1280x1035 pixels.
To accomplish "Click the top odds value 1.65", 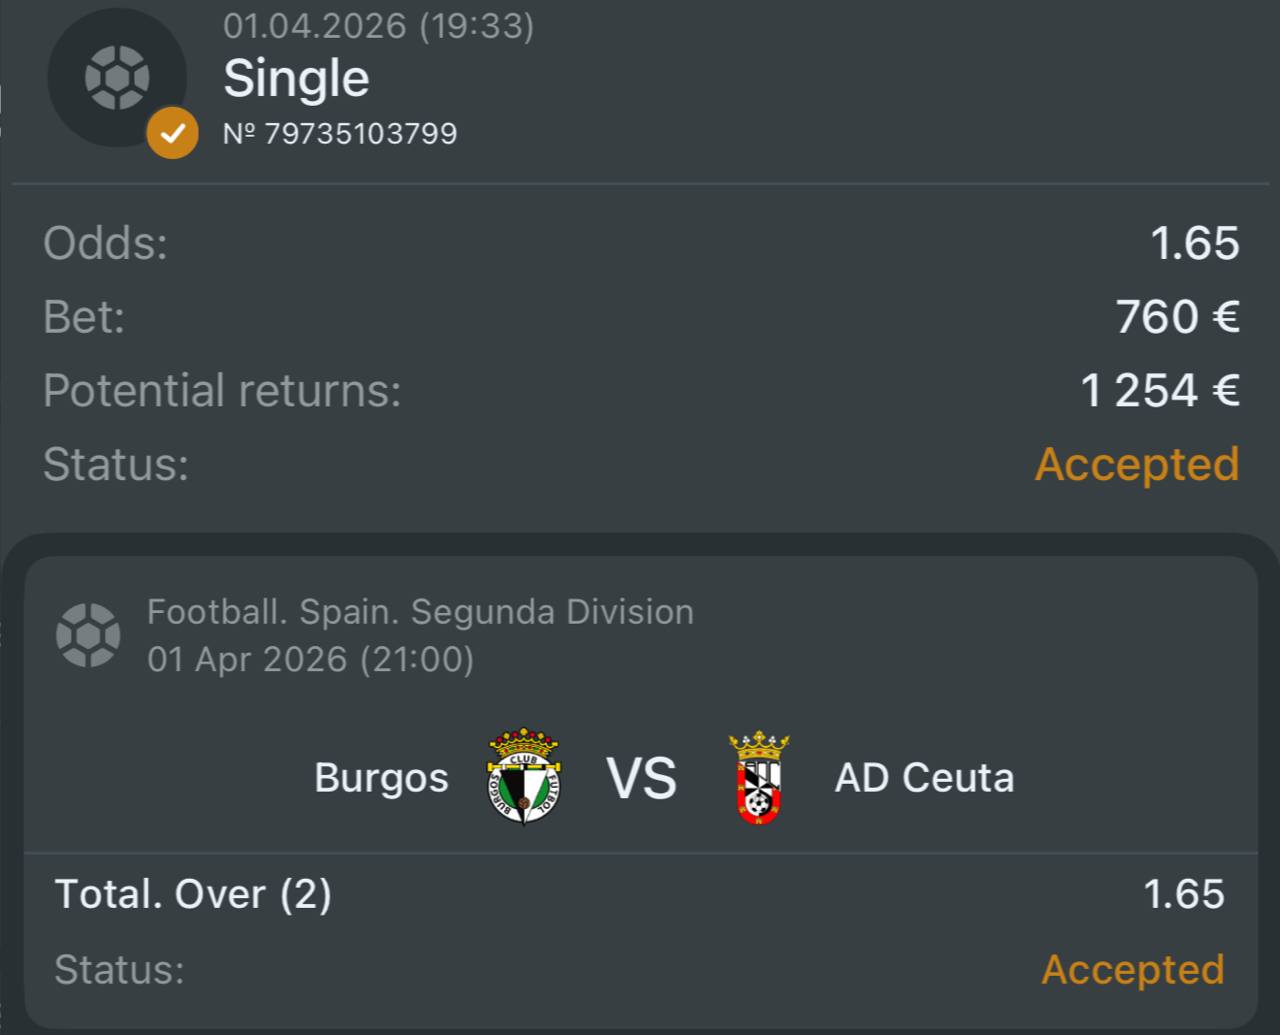I will [1194, 243].
